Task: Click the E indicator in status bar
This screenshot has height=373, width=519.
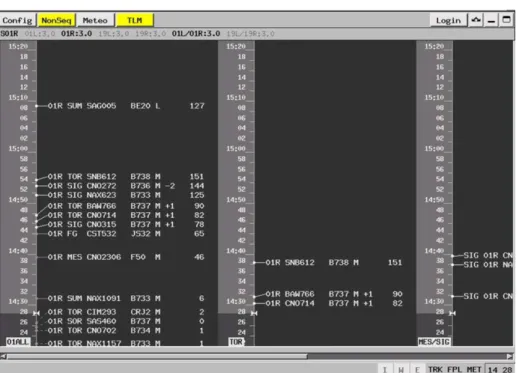Action: tap(417, 369)
